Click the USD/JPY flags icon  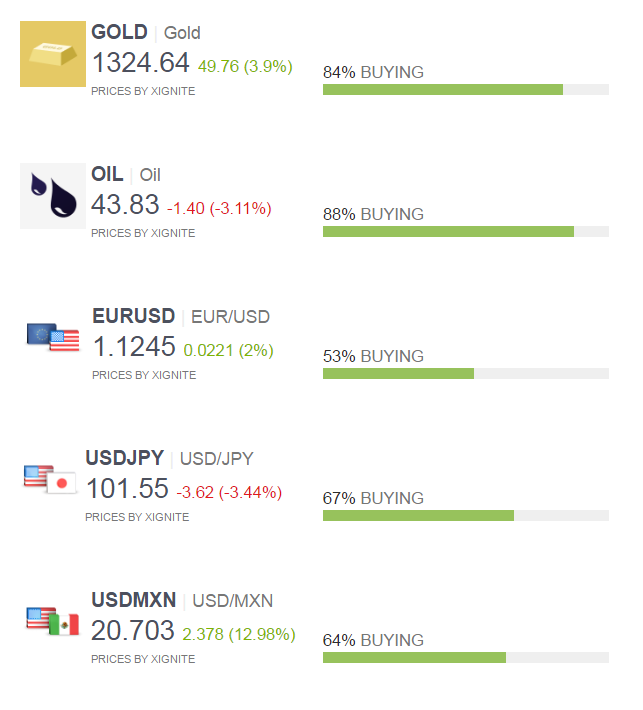click(50, 480)
